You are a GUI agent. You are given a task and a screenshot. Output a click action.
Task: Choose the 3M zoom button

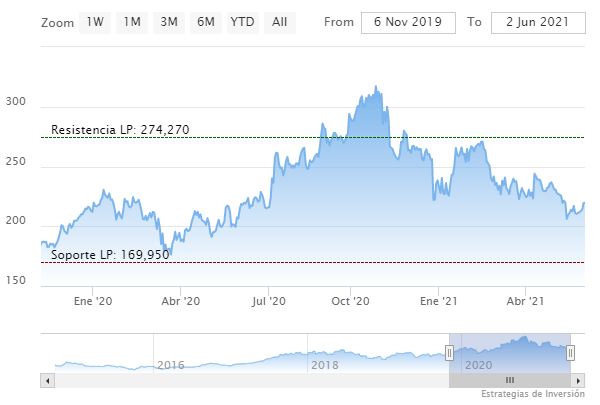click(168, 22)
